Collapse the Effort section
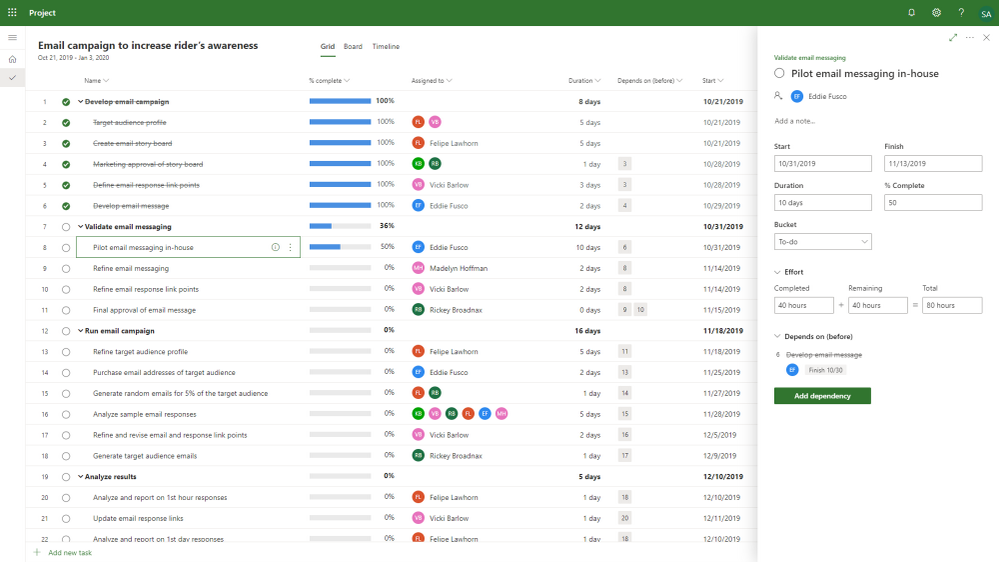Viewport: 999px width, 562px height. tap(777, 272)
